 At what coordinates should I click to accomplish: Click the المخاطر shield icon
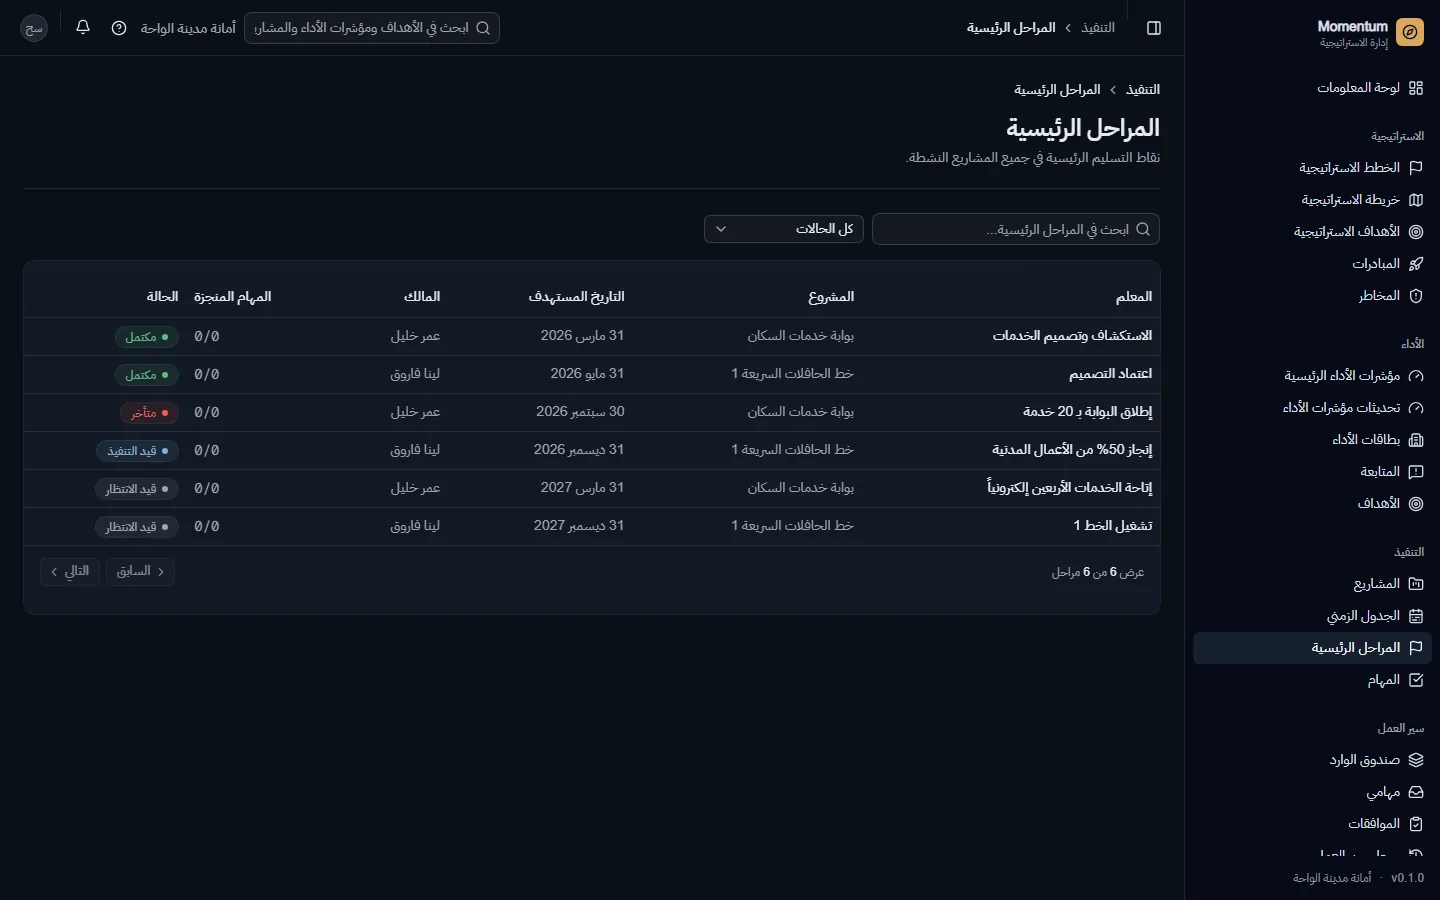(1416, 296)
